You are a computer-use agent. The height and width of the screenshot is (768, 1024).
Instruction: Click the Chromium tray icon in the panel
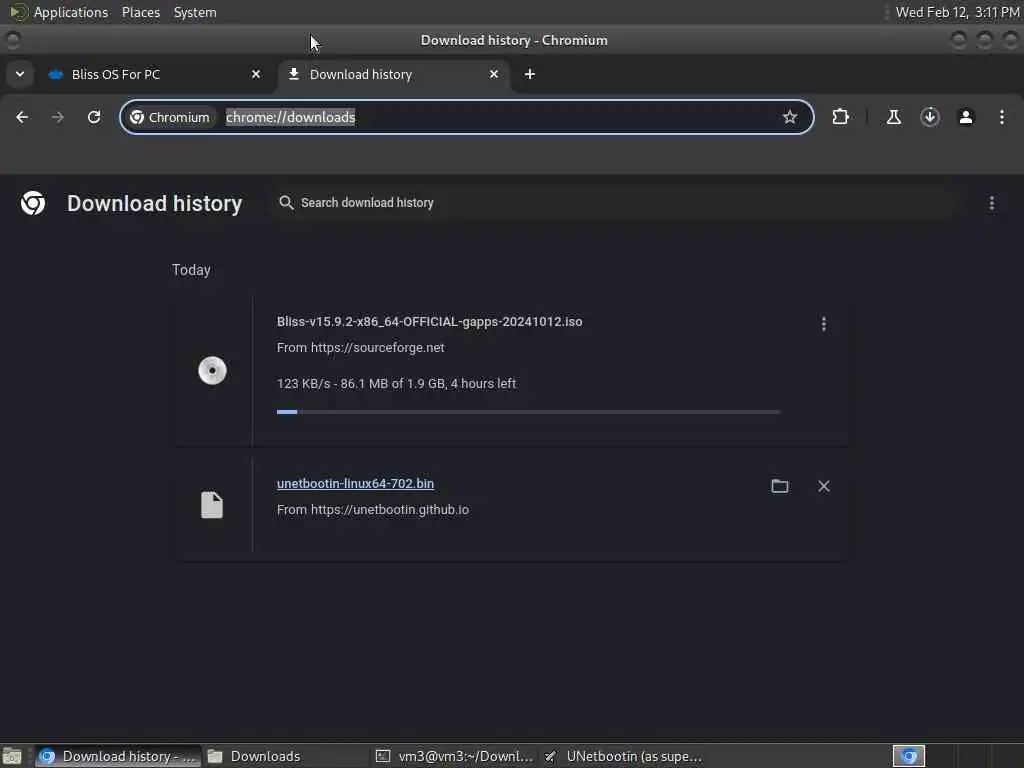pos(908,756)
